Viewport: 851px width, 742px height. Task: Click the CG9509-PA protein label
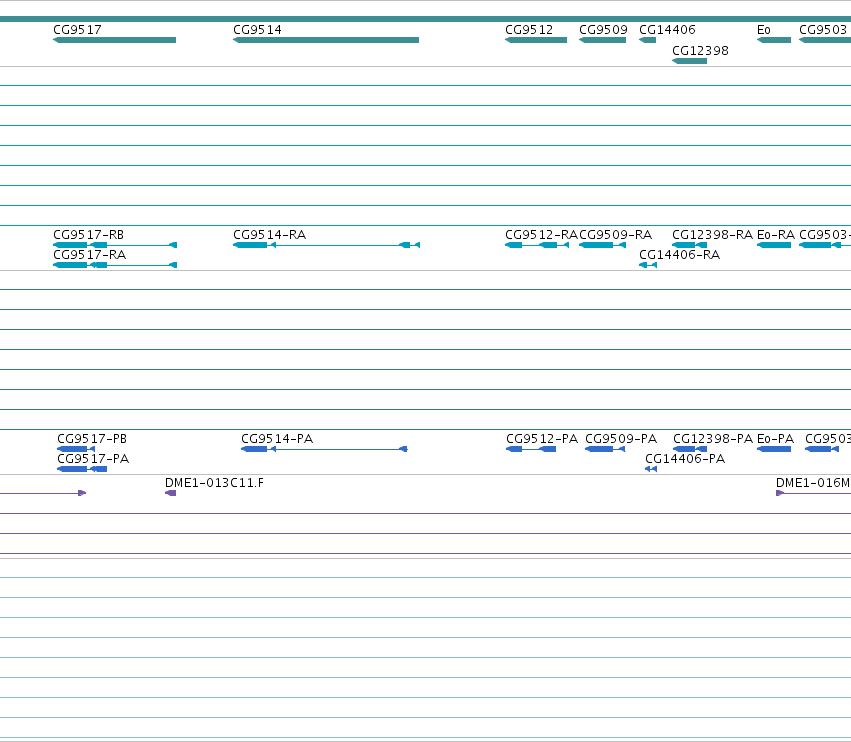(x=621, y=439)
